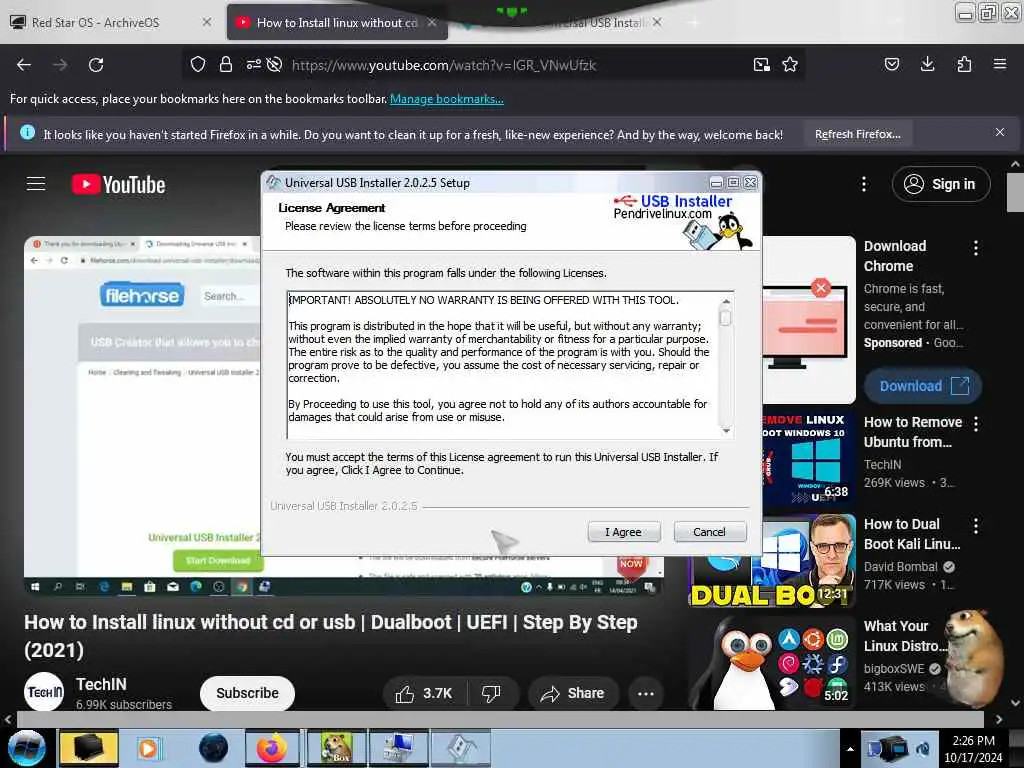This screenshot has width=1024, height=768.
Task: Switch to Red Star OS - ArchiveOS tab
Action: [95, 23]
